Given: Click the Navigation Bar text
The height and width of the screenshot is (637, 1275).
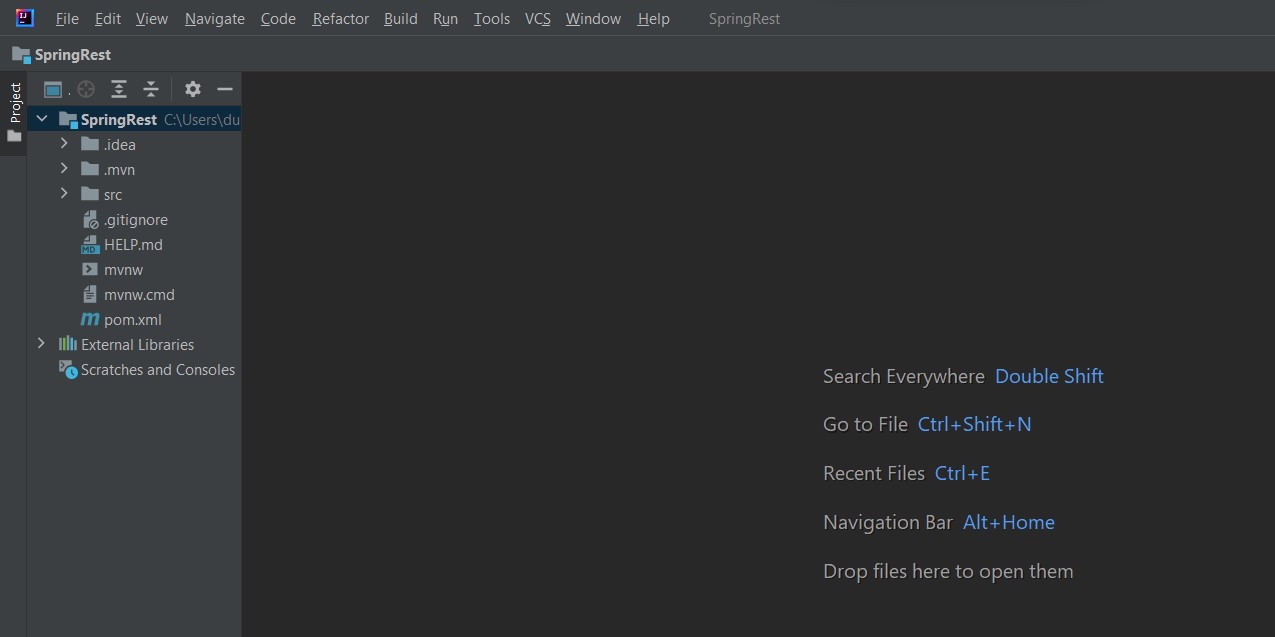Looking at the screenshot, I should click(x=888, y=522).
